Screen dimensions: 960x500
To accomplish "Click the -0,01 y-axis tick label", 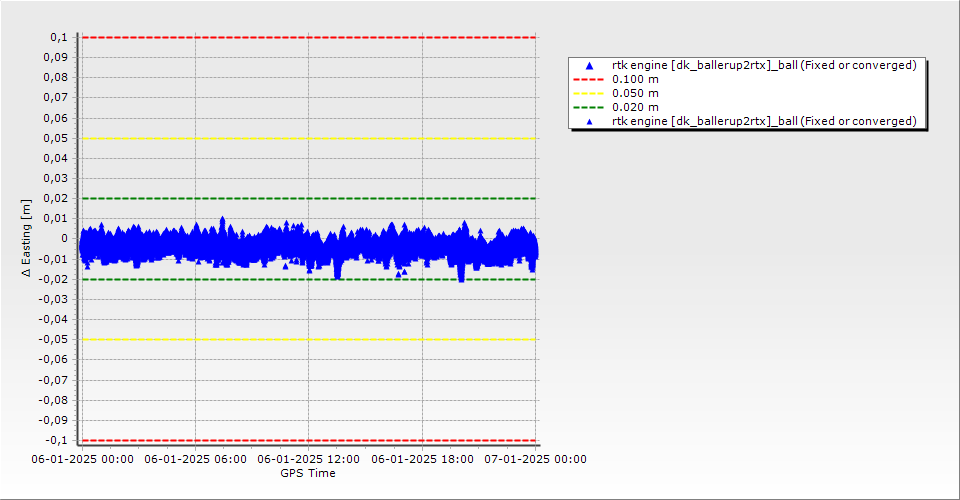I will pos(53,259).
